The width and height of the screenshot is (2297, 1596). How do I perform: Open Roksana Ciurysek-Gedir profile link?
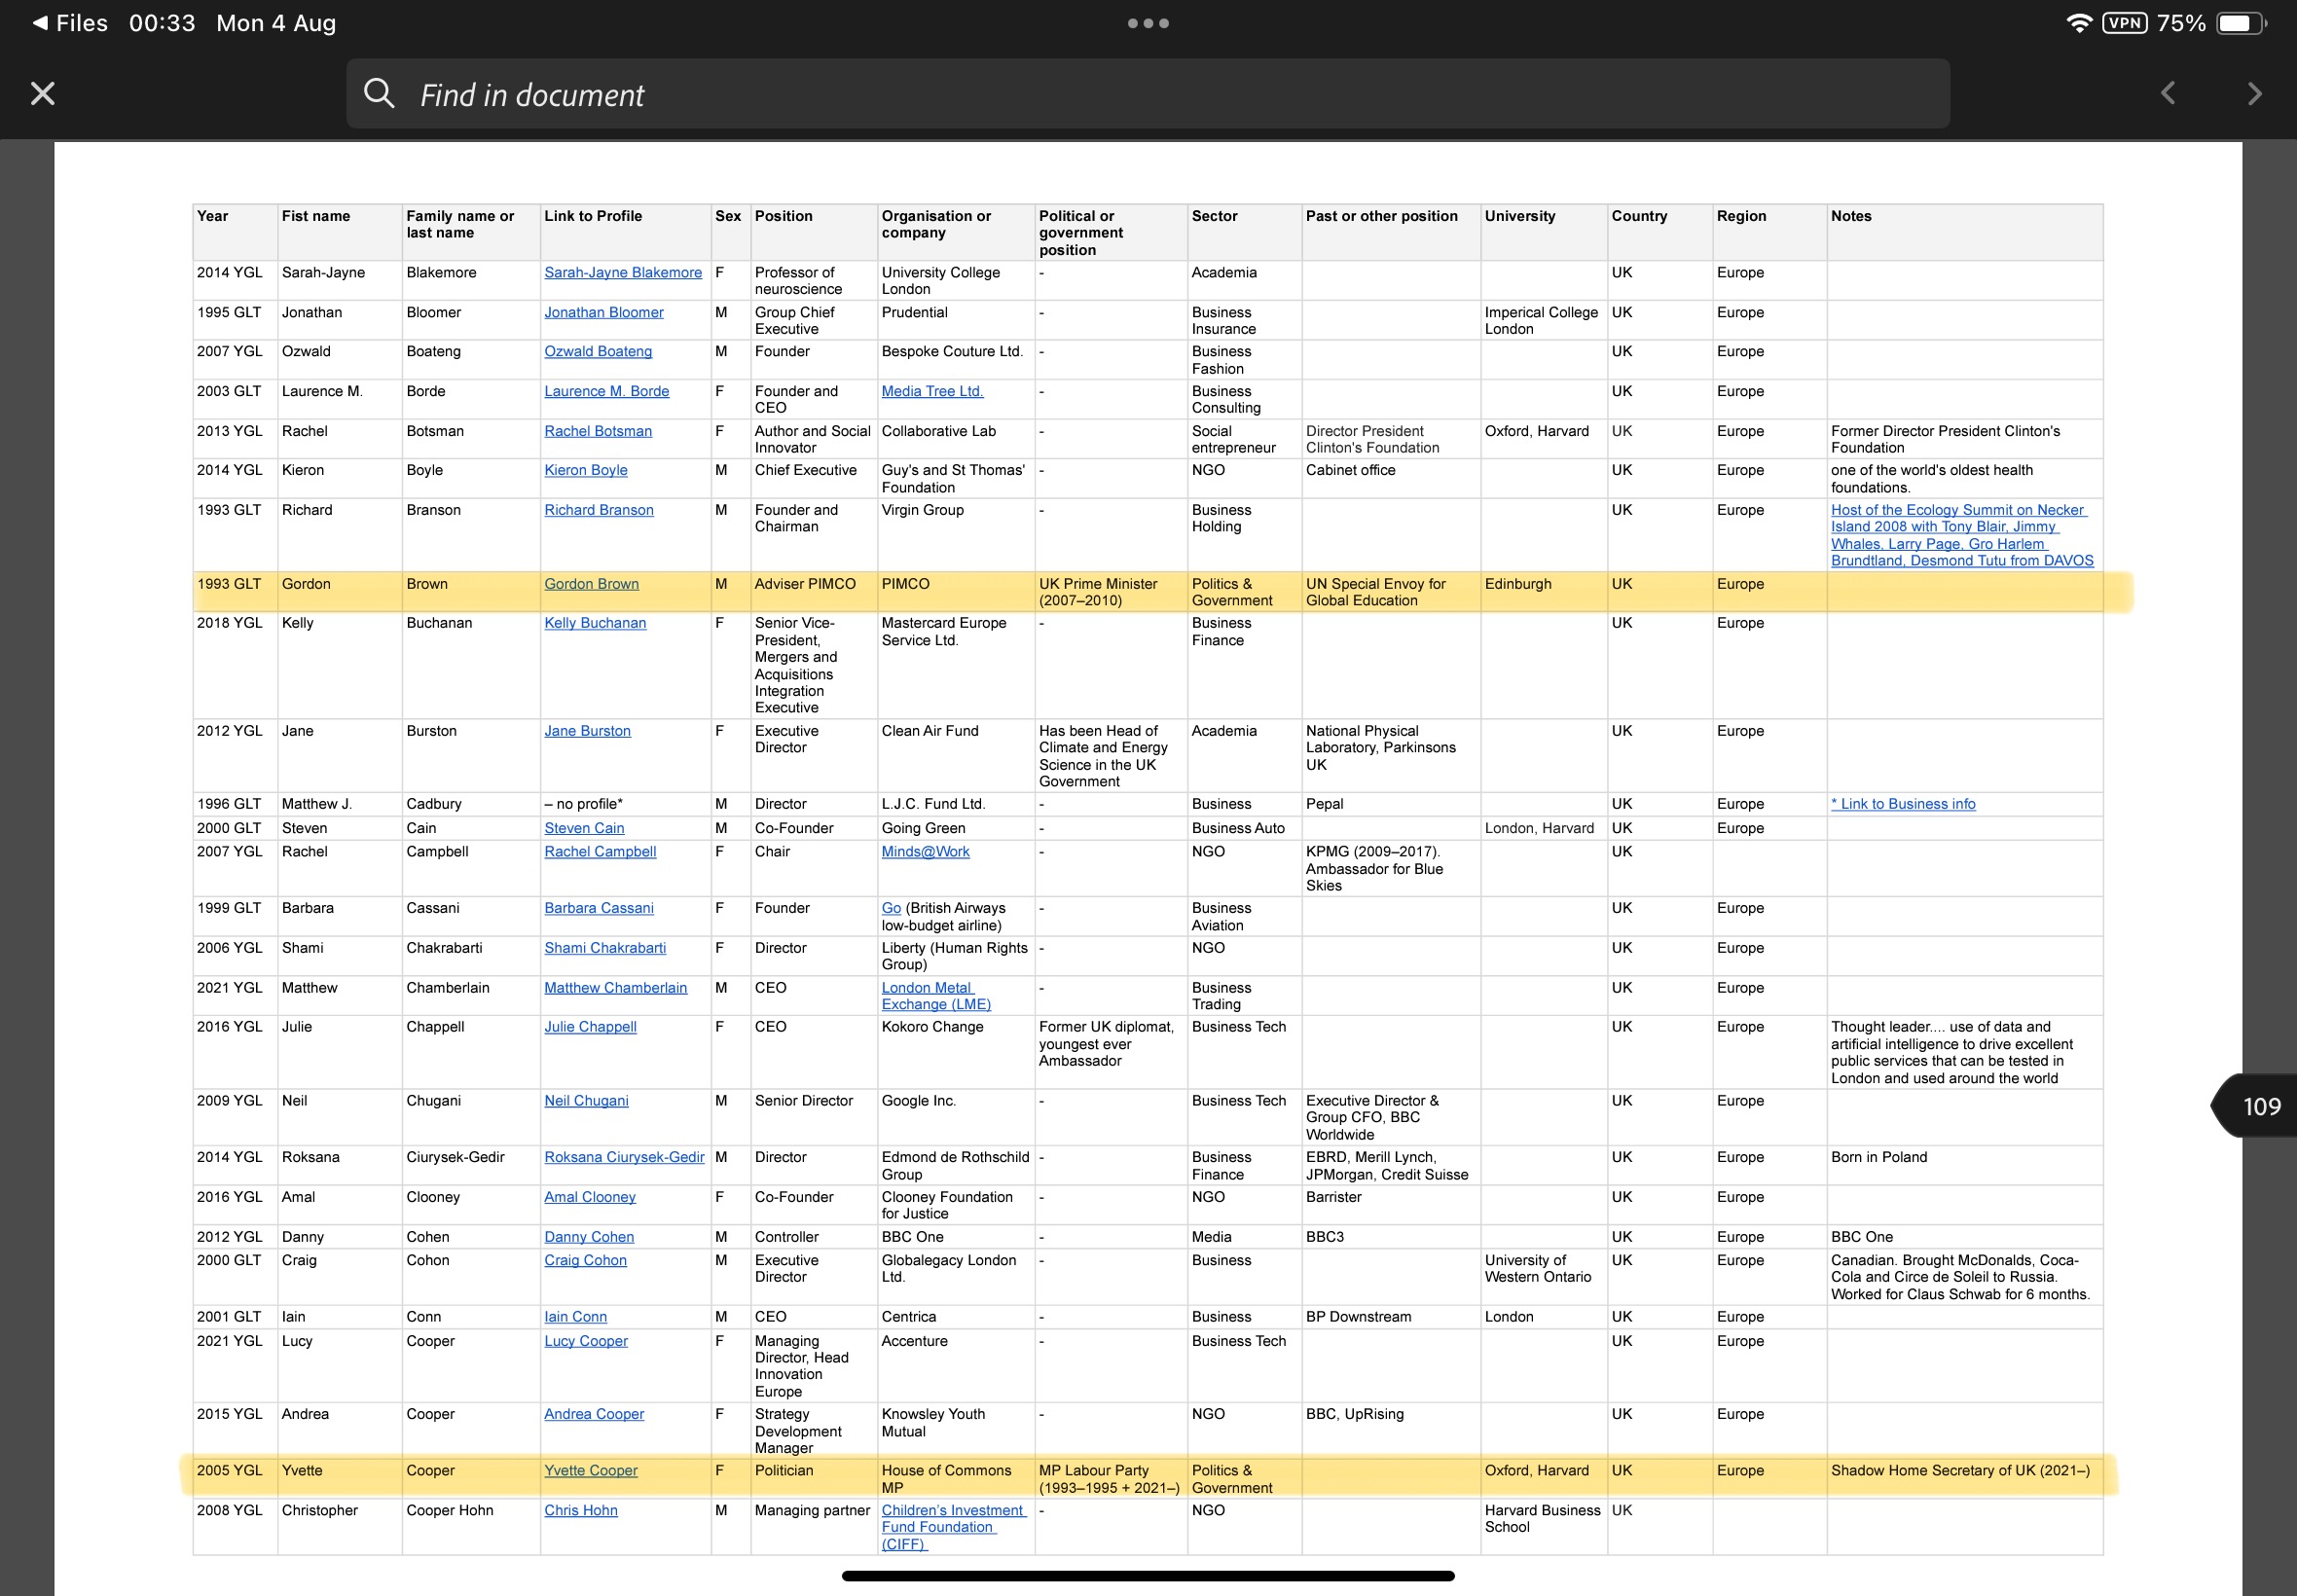[624, 1157]
